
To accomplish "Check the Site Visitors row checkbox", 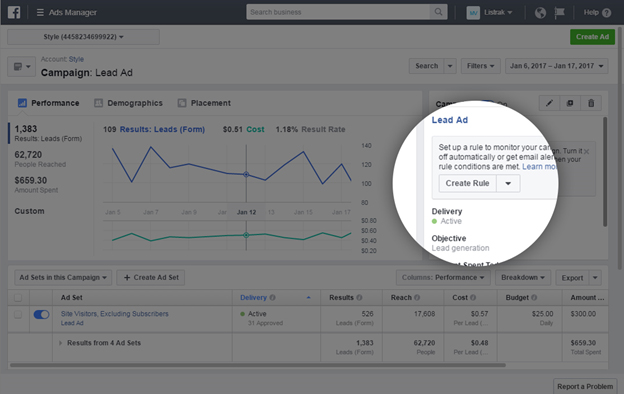I will click(18, 314).
